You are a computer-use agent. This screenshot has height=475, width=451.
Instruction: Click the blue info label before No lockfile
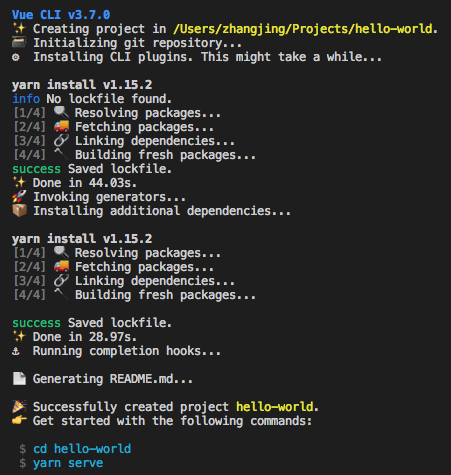click(x=26, y=99)
